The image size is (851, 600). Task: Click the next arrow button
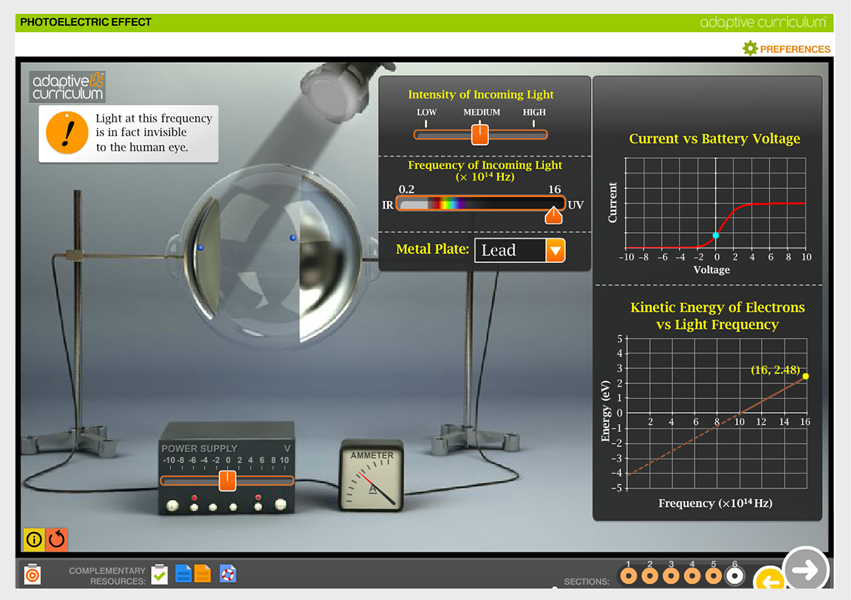click(x=805, y=569)
